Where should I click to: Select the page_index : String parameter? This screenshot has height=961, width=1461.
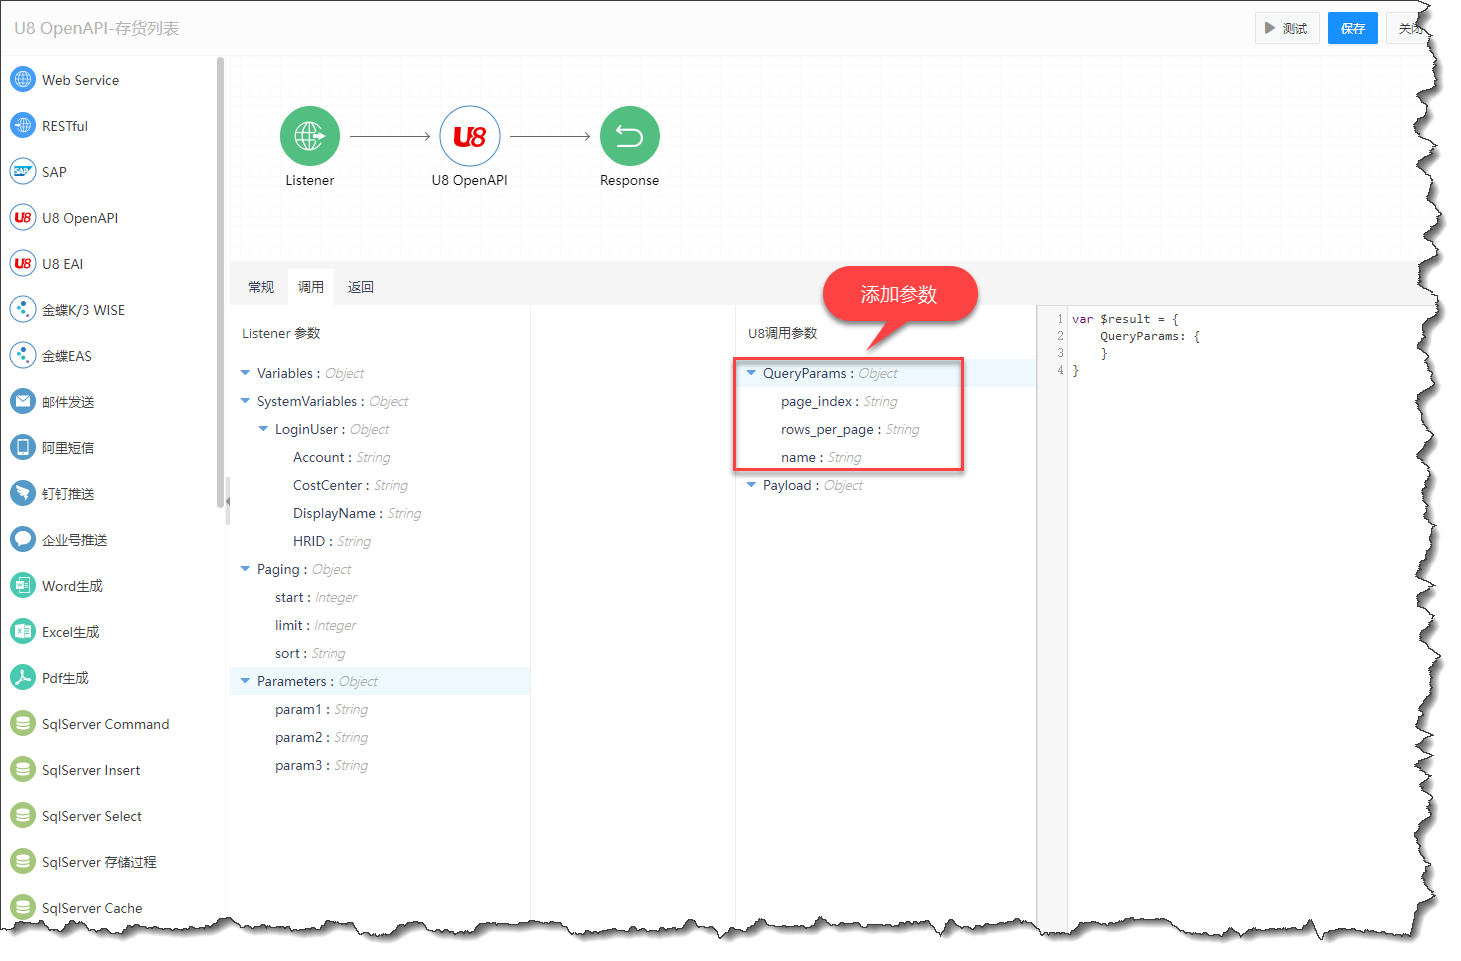click(839, 401)
